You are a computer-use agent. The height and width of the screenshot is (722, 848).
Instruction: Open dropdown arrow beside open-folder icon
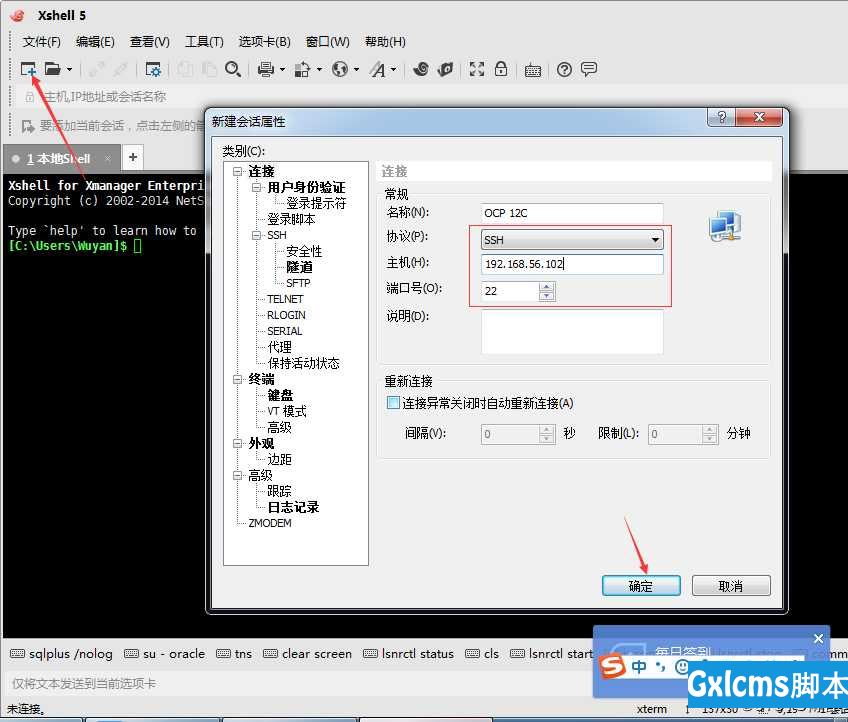click(x=69, y=69)
